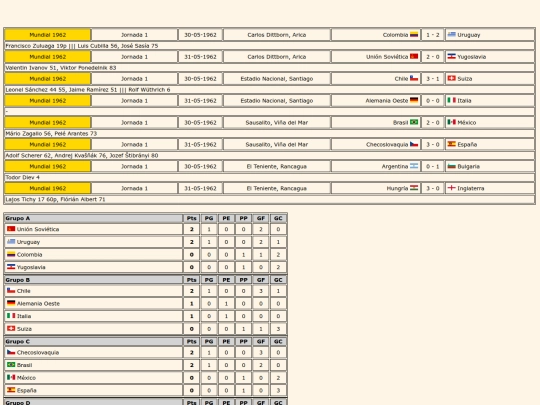Click the España flag in the match list

[x=451, y=144]
